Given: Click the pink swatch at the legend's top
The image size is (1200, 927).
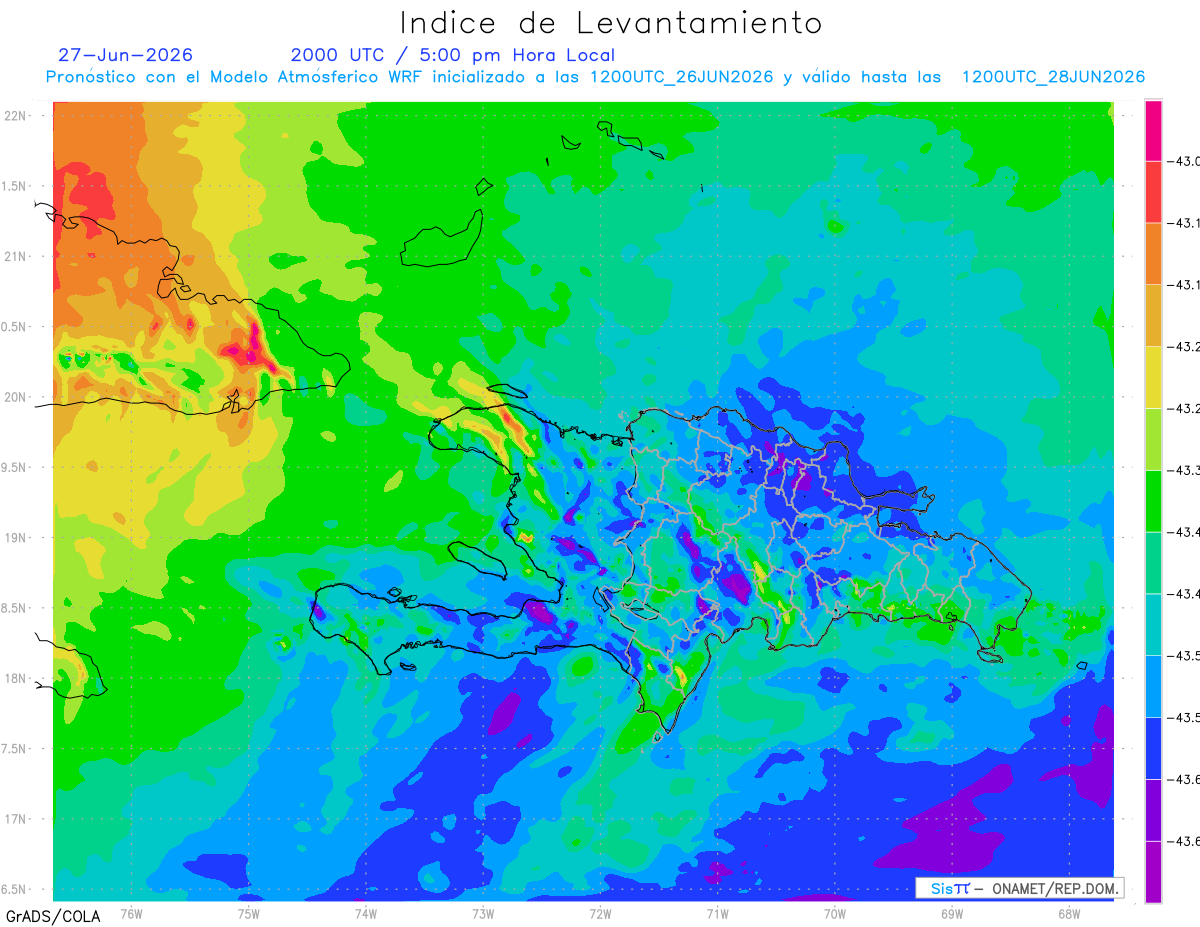Looking at the screenshot, I should pyautogui.click(x=1153, y=130).
